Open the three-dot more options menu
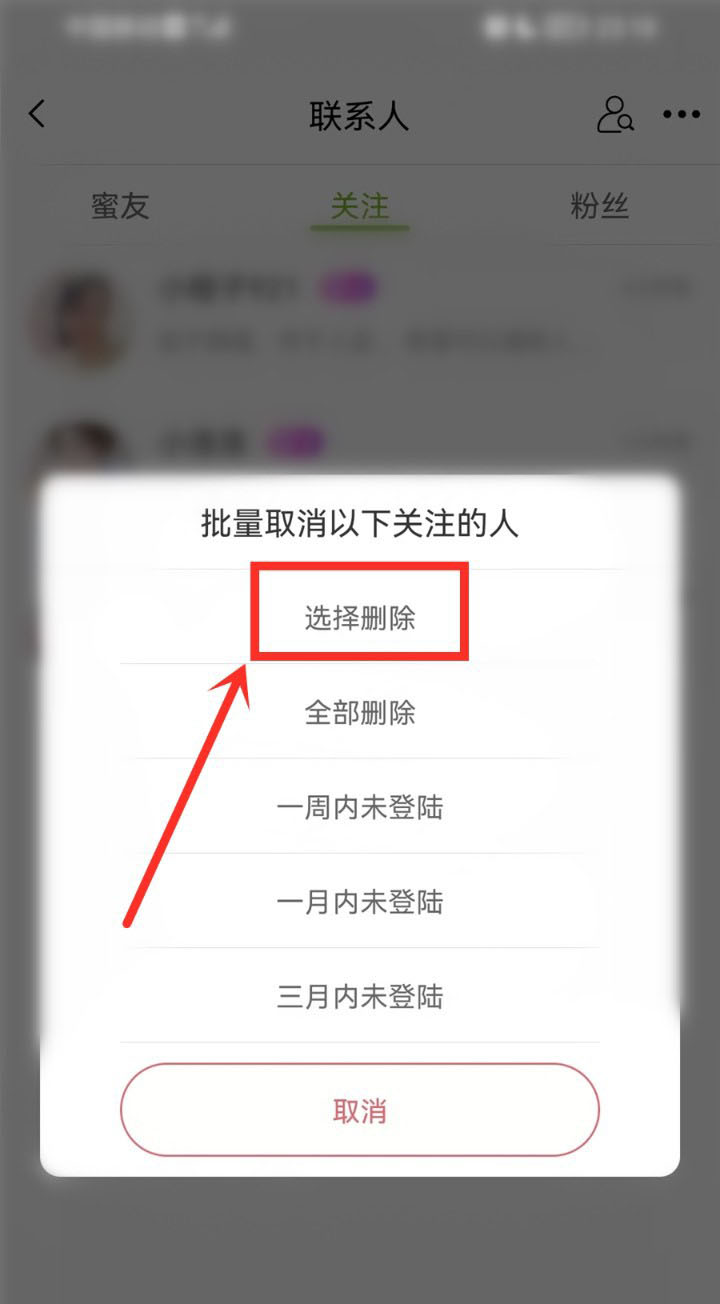 pos(682,115)
